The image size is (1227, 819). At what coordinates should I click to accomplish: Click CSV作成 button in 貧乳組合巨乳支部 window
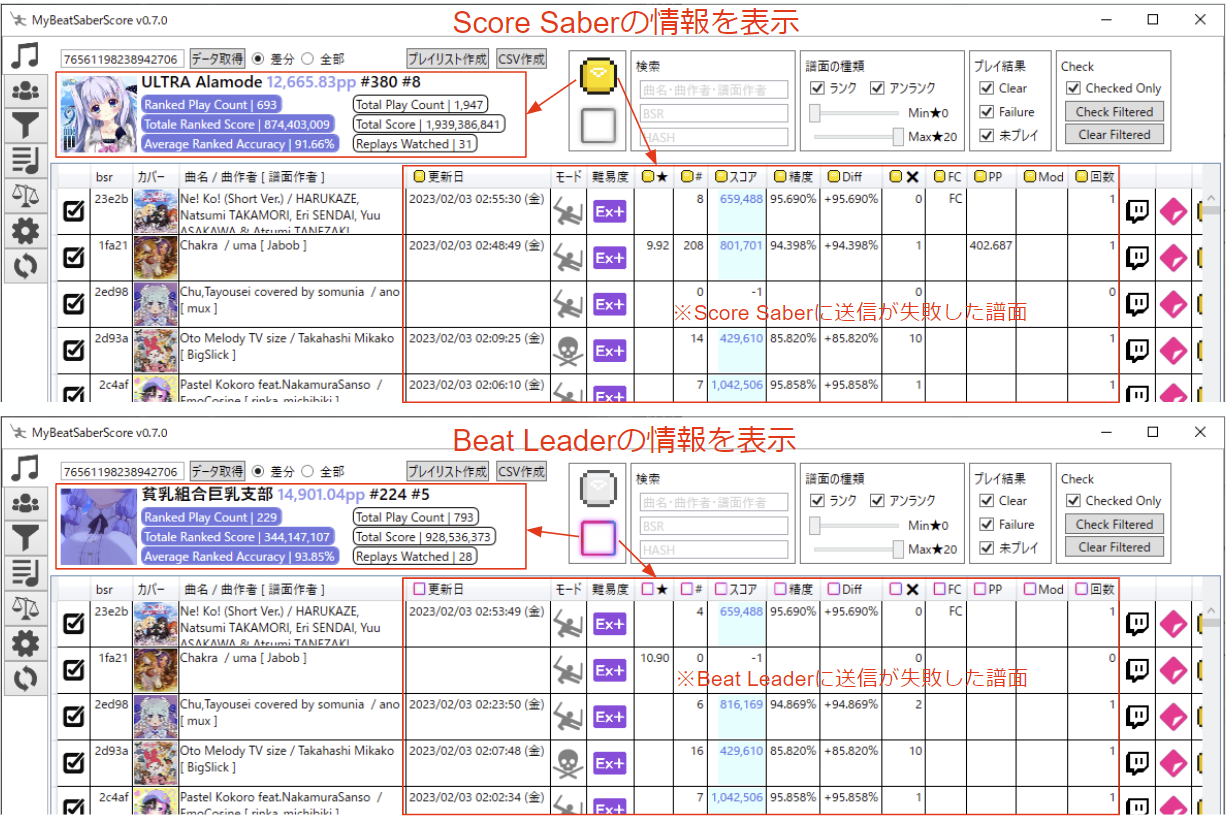click(522, 470)
